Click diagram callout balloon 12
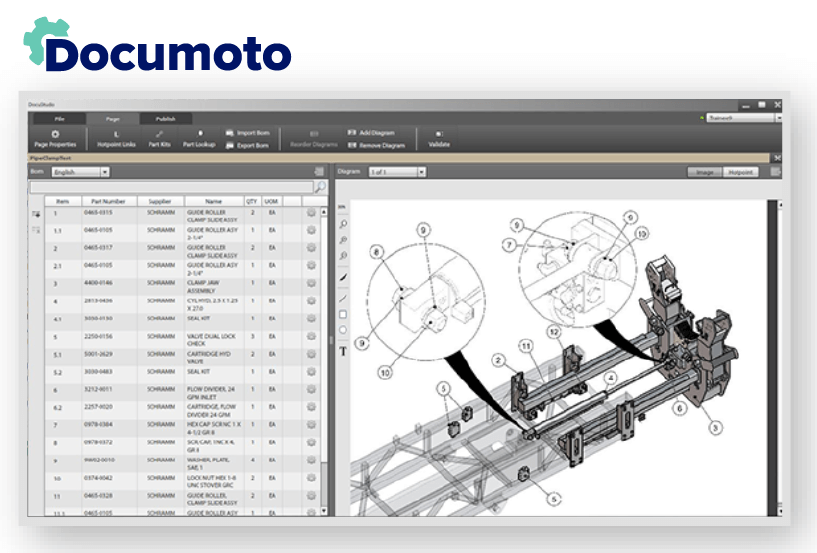 (554, 332)
